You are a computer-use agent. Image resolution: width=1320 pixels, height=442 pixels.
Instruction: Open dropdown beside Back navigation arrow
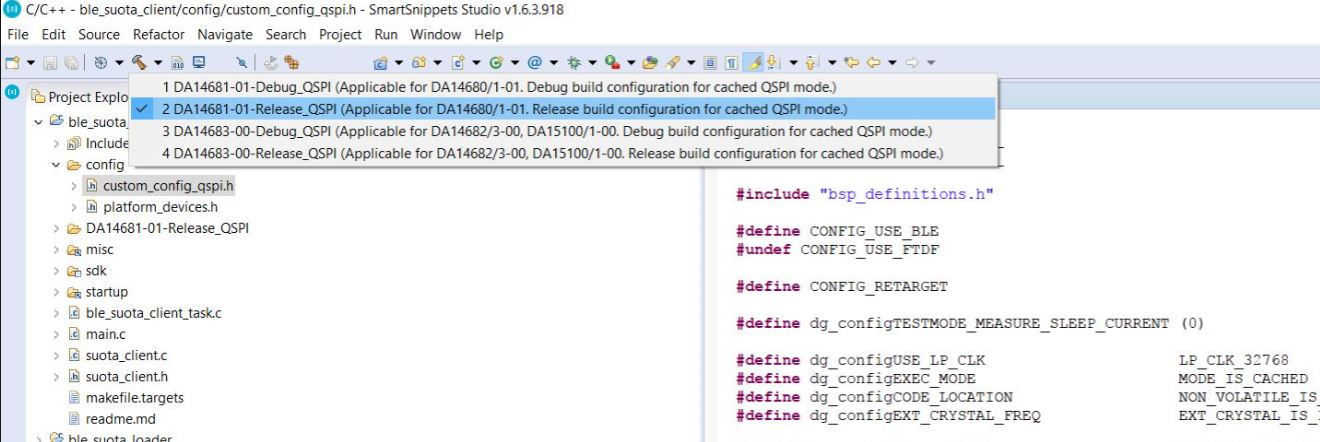click(x=892, y=62)
